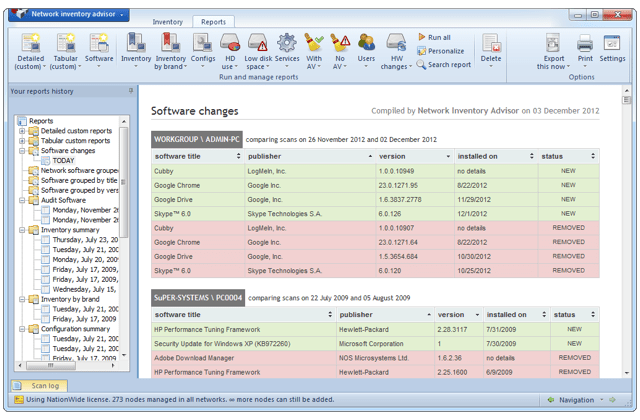The image size is (640, 420).
Task: Pin the Your reports history panel
Action: coord(130,91)
